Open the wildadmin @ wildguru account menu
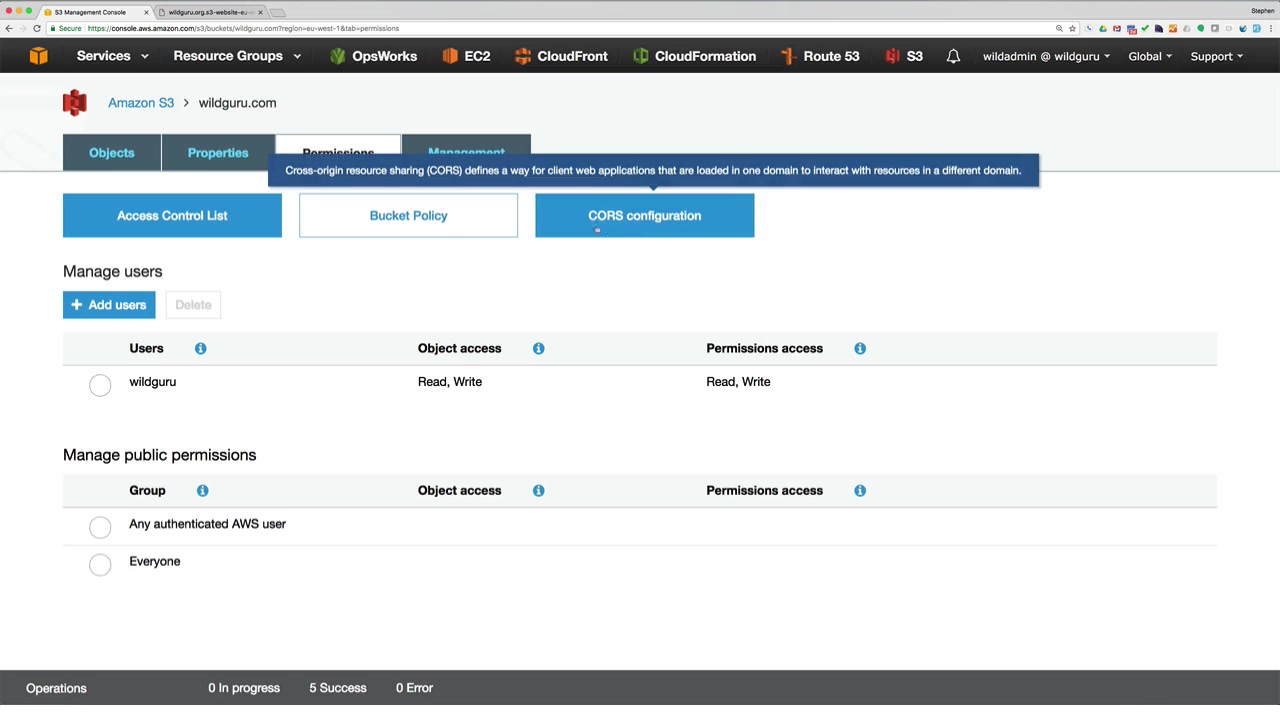This screenshot has width=1280, height=720. (x=1046, y=56)
